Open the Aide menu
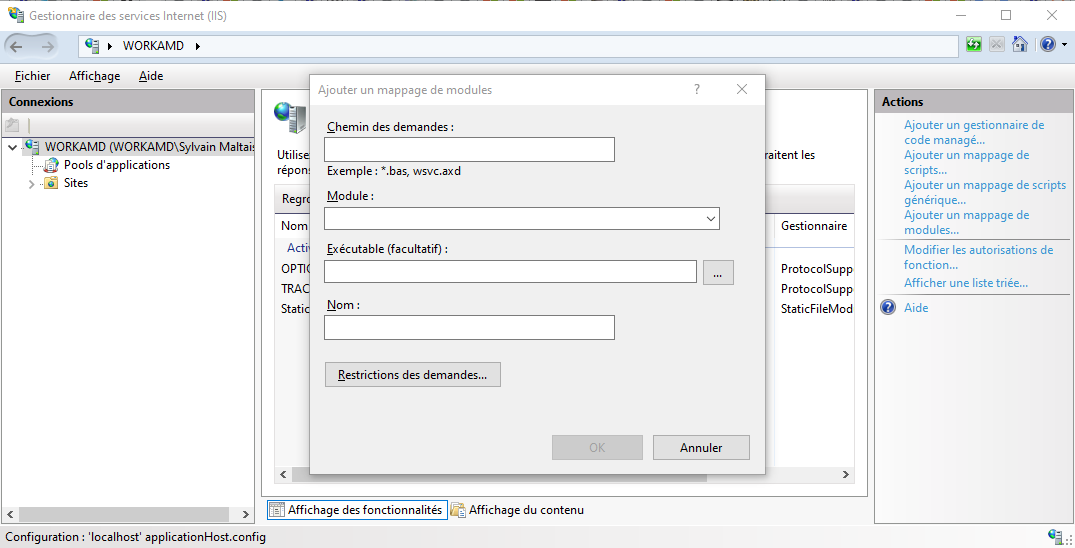The width and height of the screenshot is (1075, 548). 151,76
